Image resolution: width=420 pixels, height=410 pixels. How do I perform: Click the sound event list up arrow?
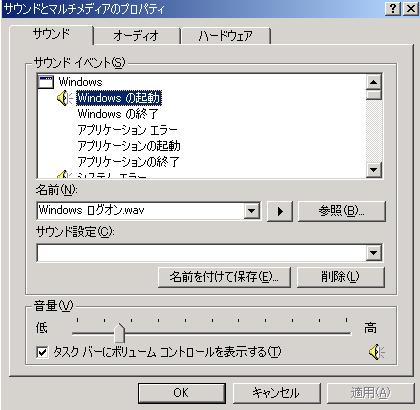coord(374,82)
